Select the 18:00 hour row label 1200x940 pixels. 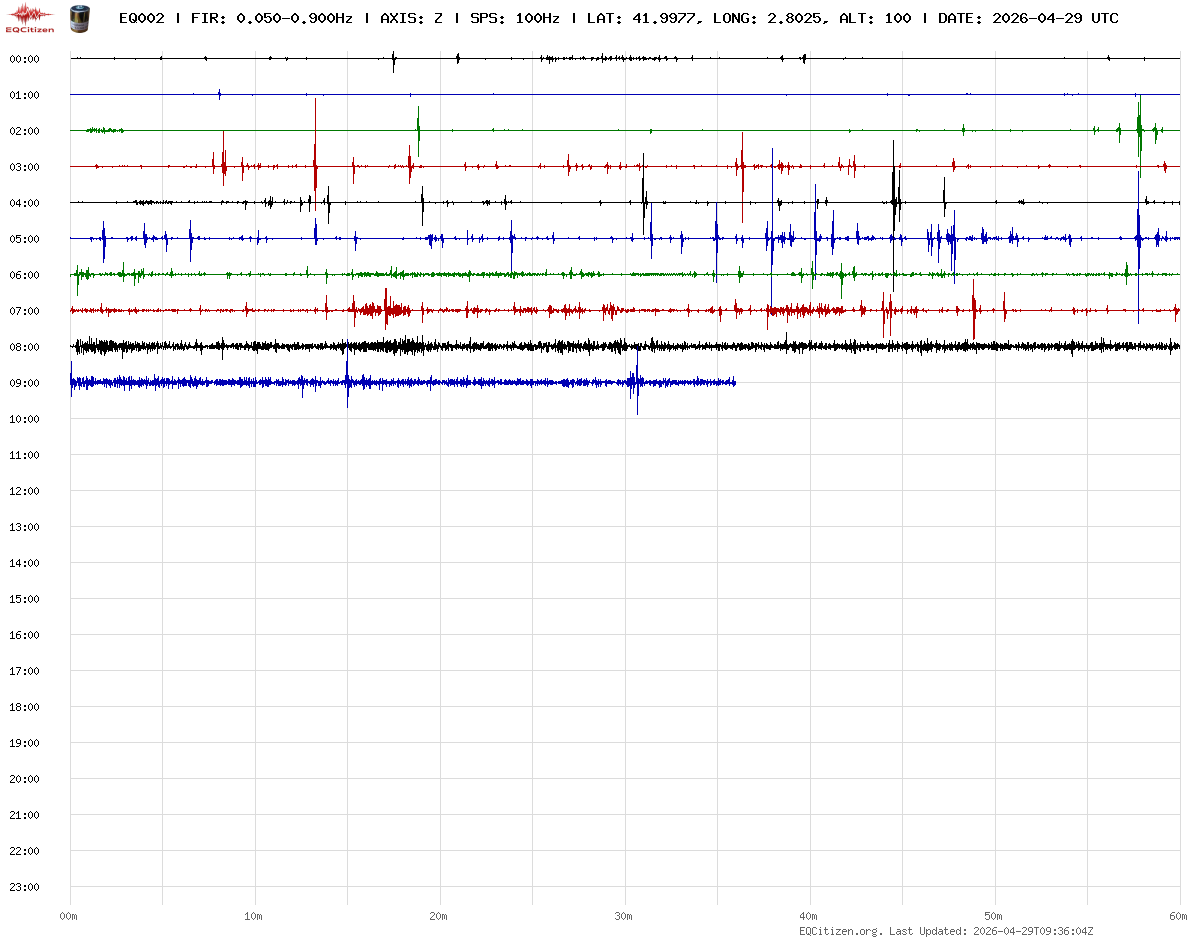[24, 707]
